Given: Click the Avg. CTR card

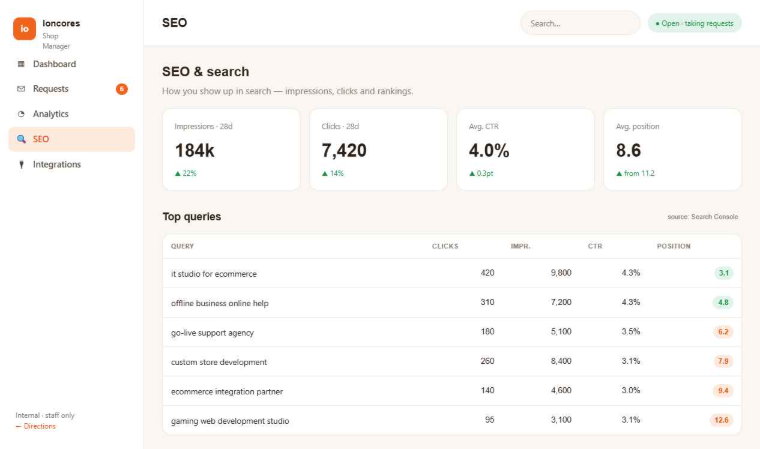Looking at the screenshot, I should 525,149.
